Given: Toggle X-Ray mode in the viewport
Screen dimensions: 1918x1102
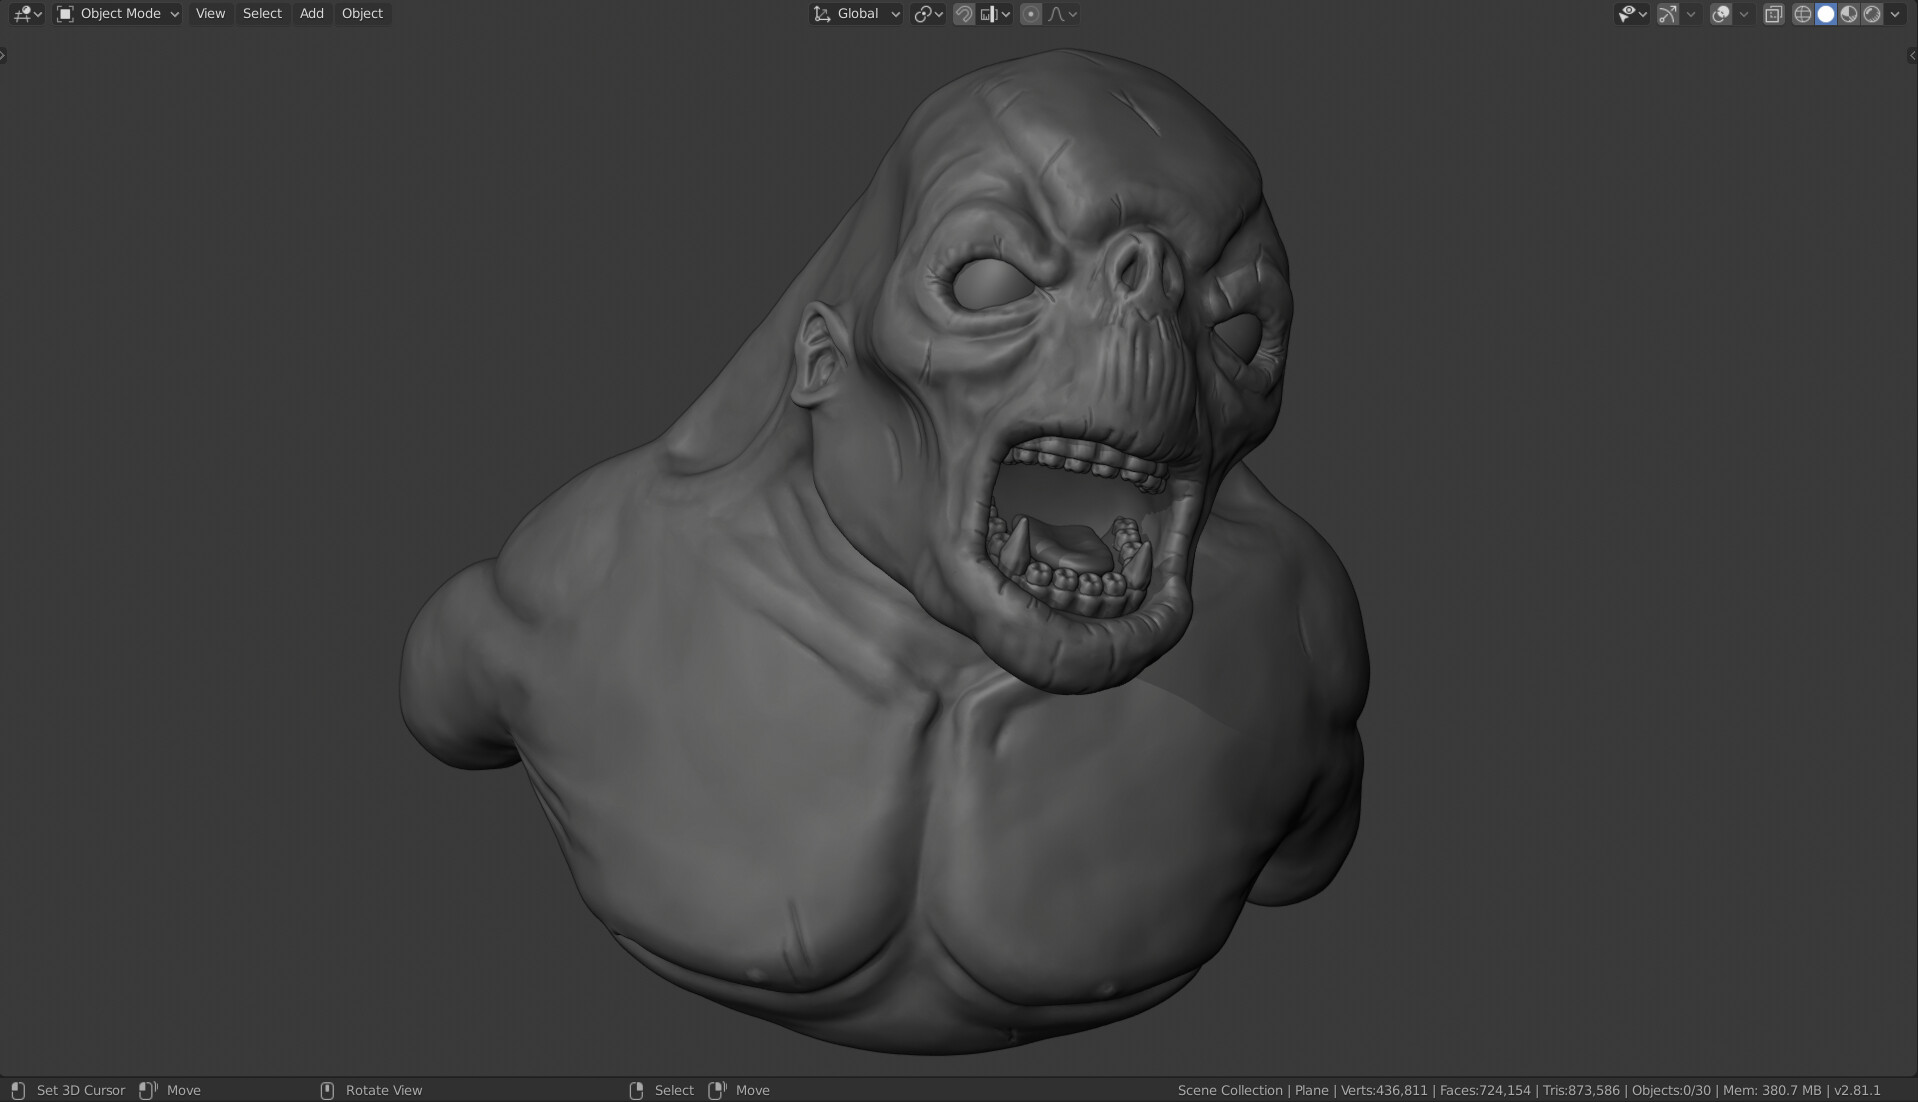Looking at the screenshot, I should click(x=1774, y=13).
